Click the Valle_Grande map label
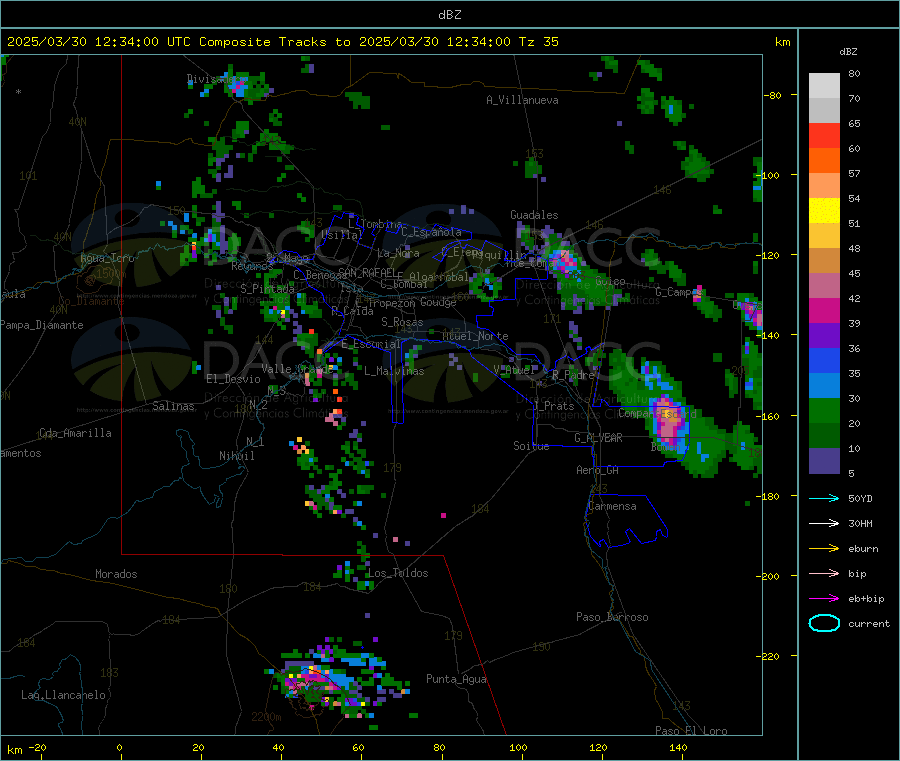The image size is (900, 761). tap(297, 369)
